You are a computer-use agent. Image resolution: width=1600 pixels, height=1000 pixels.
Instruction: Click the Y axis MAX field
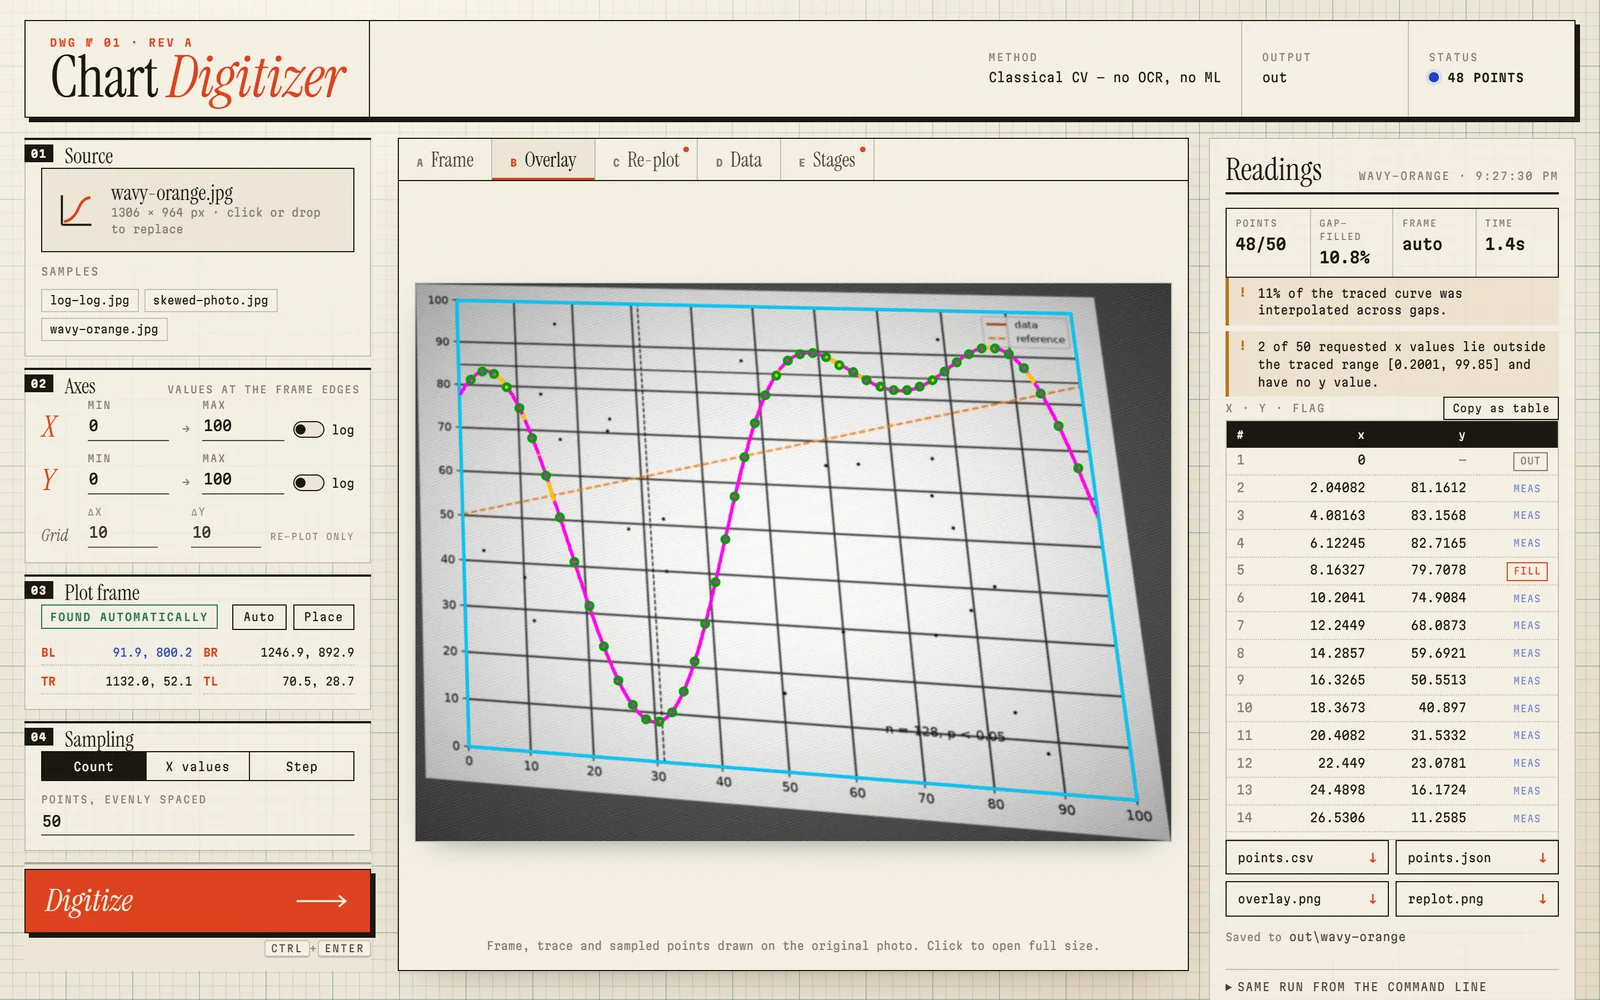pyautogui.click(x=243, y=480)
